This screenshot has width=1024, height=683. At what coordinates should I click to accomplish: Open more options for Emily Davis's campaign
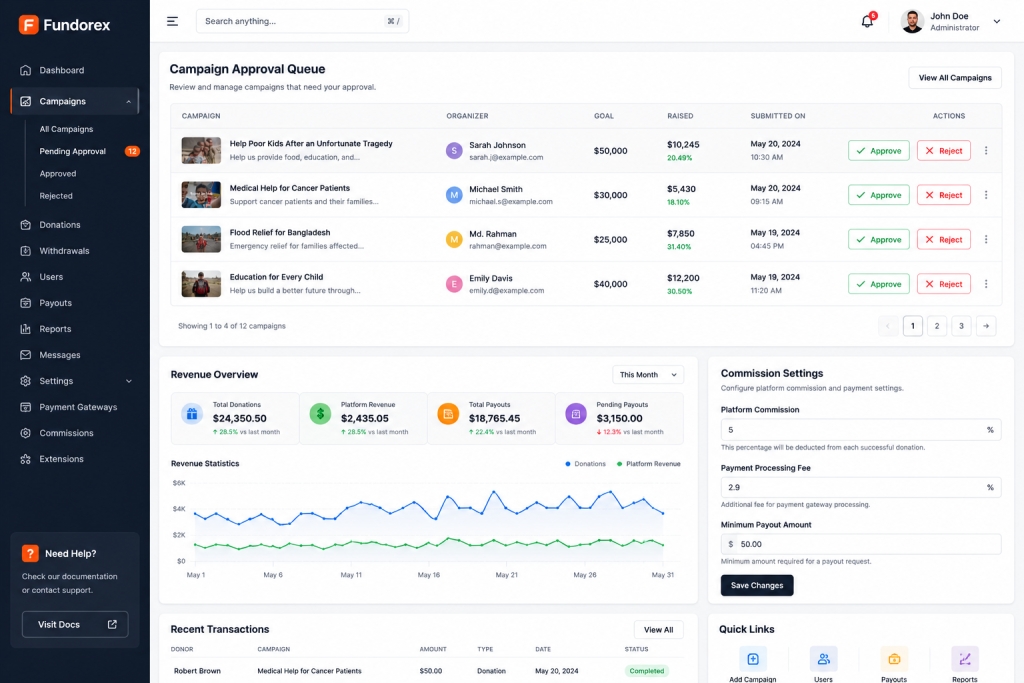tap(986, 284)
